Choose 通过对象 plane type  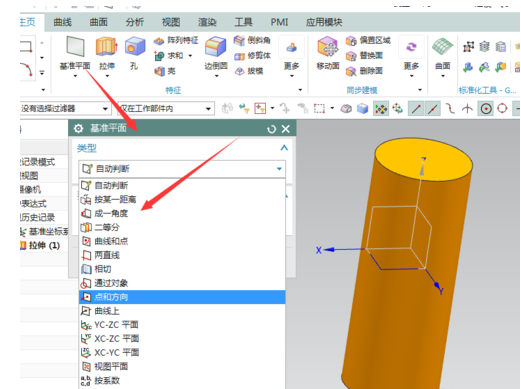click(182, 283)
